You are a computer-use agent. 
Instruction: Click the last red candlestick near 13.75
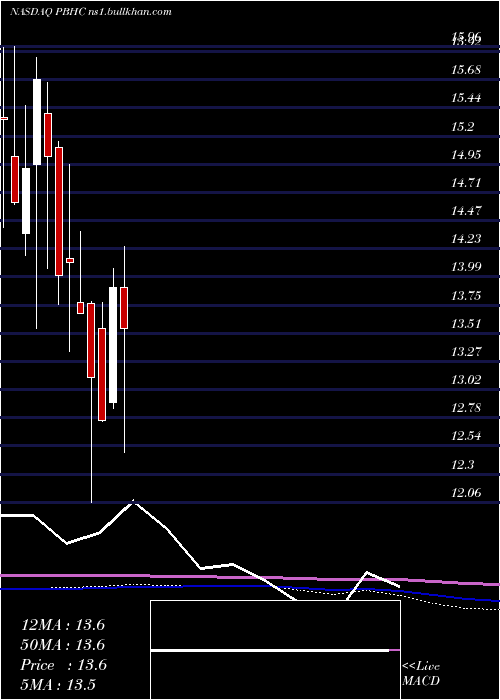coord(124,308)
